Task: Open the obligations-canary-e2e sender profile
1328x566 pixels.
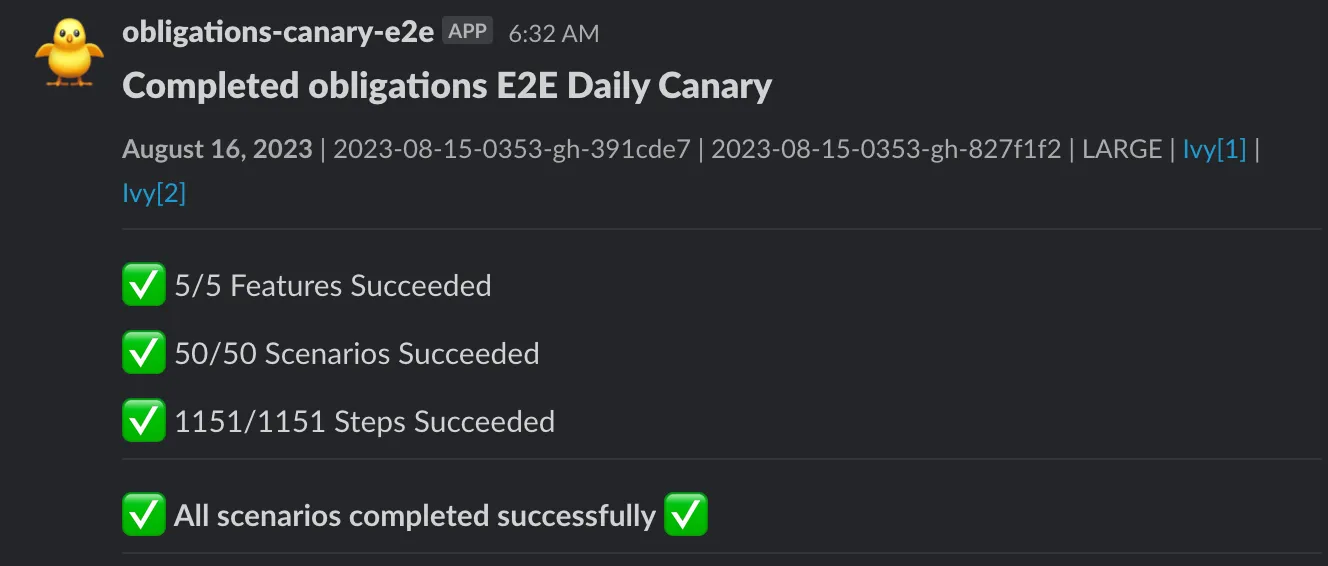Action: tap(278, 32)
